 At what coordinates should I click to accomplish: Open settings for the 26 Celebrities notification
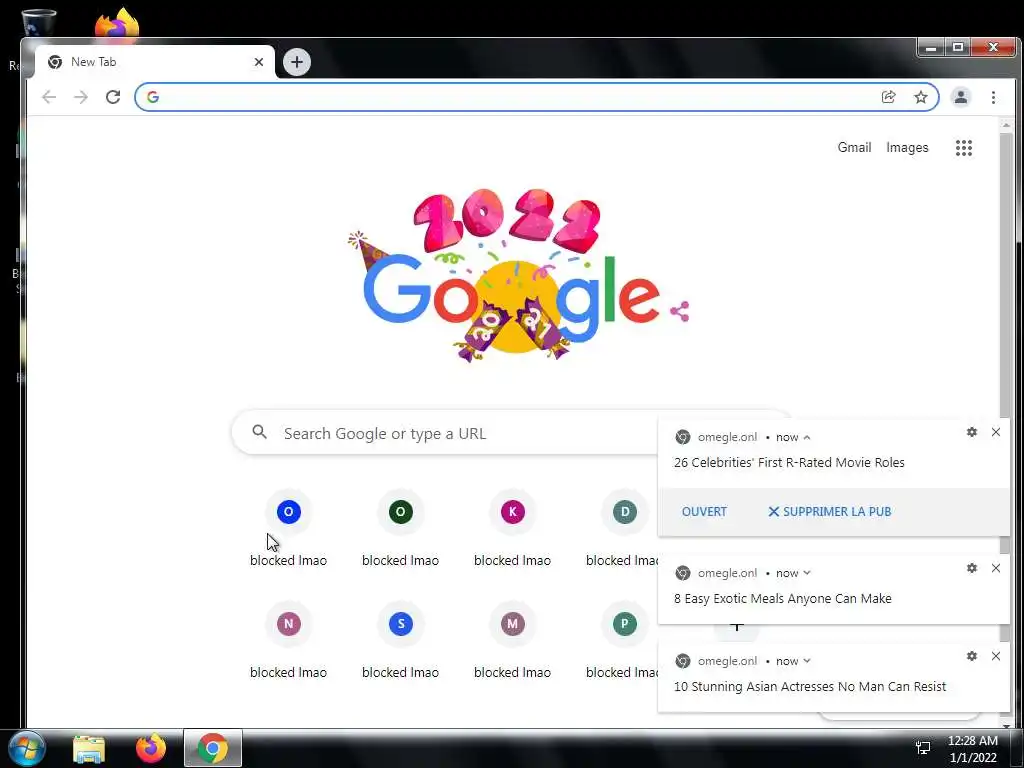click(x=972, y=432)
